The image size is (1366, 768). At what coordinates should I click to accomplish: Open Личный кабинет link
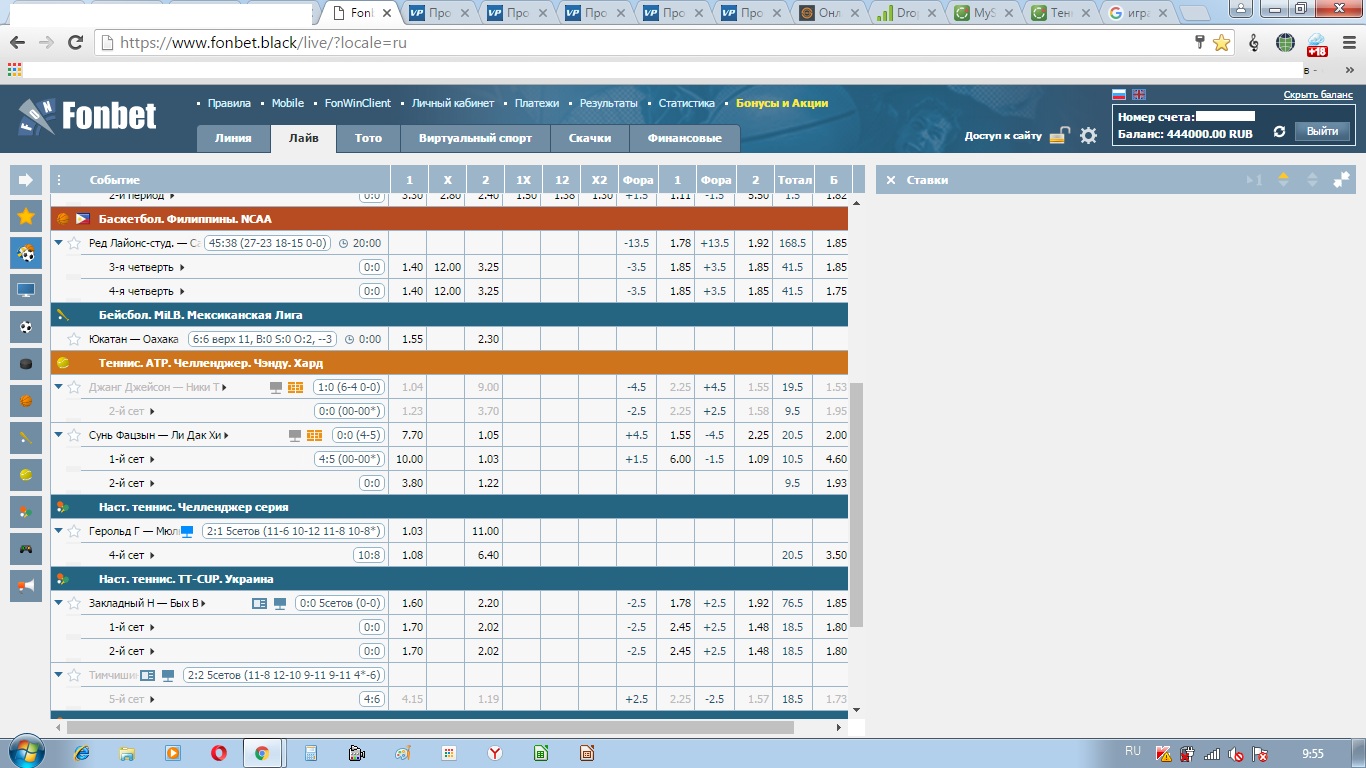[453, 103]
